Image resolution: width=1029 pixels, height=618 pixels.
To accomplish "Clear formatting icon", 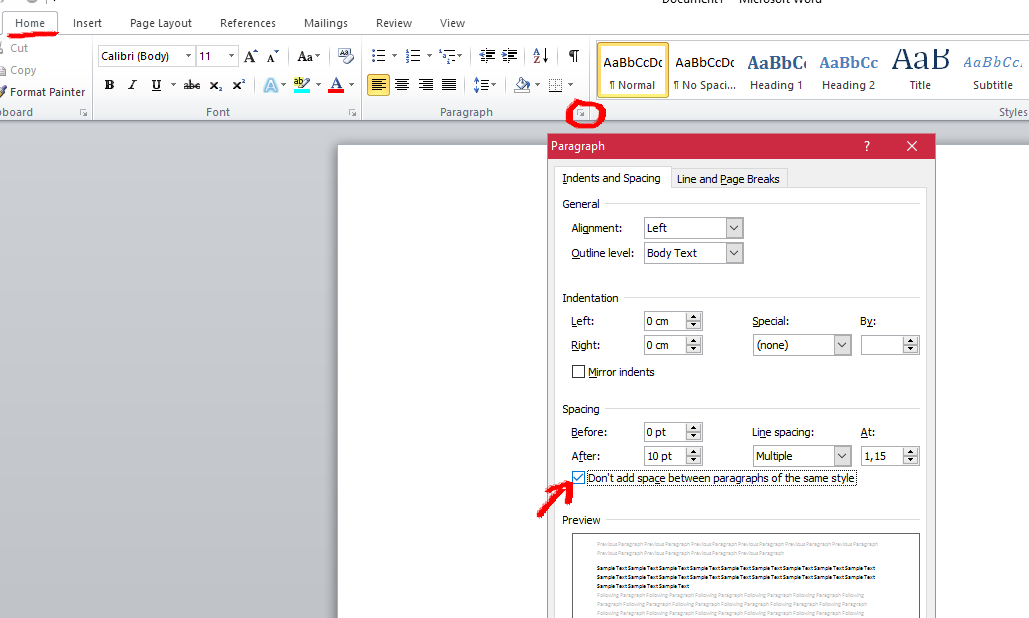I will [x=345, y=56].
